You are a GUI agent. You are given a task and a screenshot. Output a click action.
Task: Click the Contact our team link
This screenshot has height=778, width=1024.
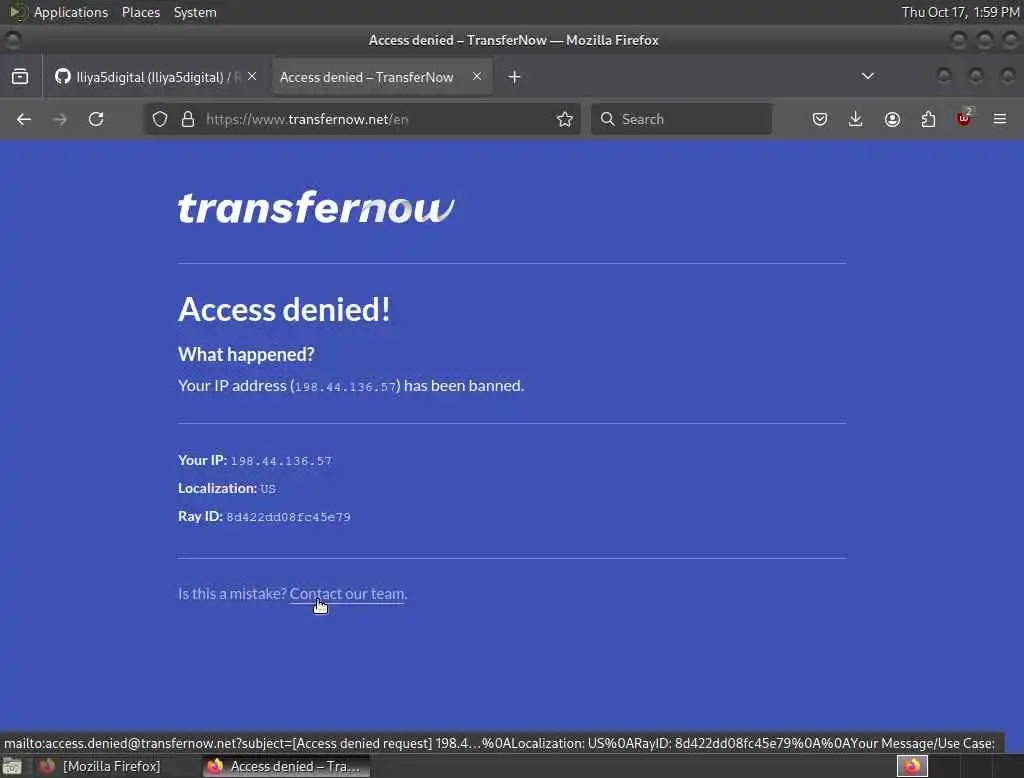(x=348, y=593)
